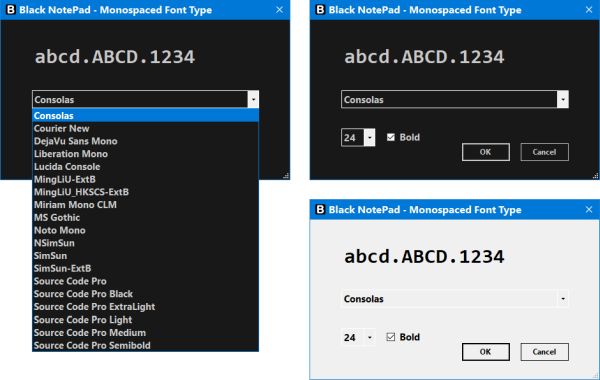Click OK in the top-right dark window

point(486,152)
